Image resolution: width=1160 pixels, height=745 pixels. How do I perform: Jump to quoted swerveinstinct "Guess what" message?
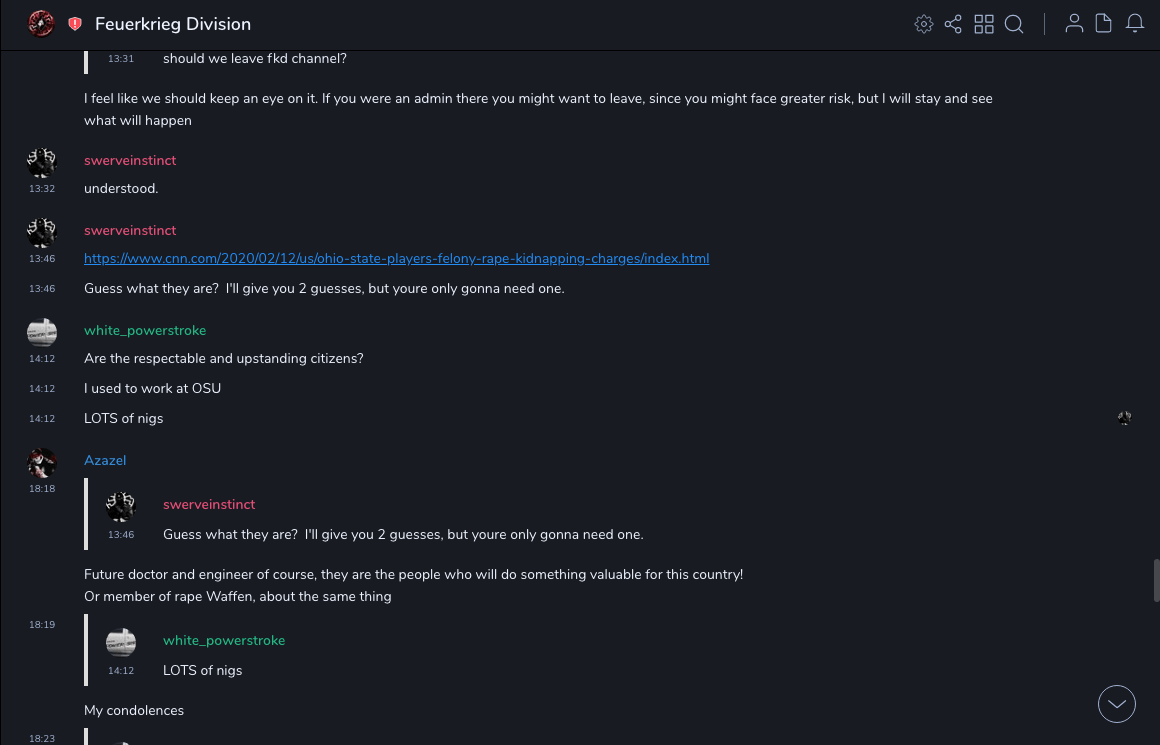[x=403, y=534]
